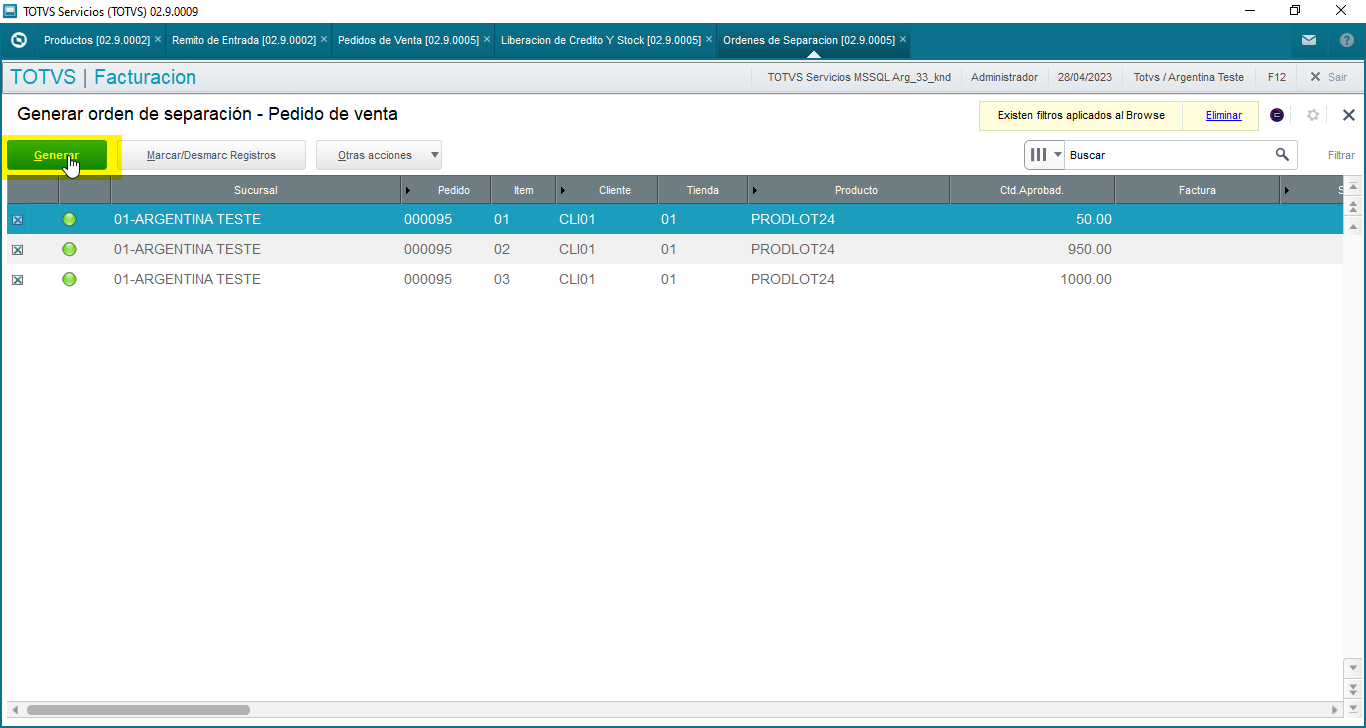Click the Sair exit button
The height and width of the screenshot is (728, 1366).
(1328, 77)
